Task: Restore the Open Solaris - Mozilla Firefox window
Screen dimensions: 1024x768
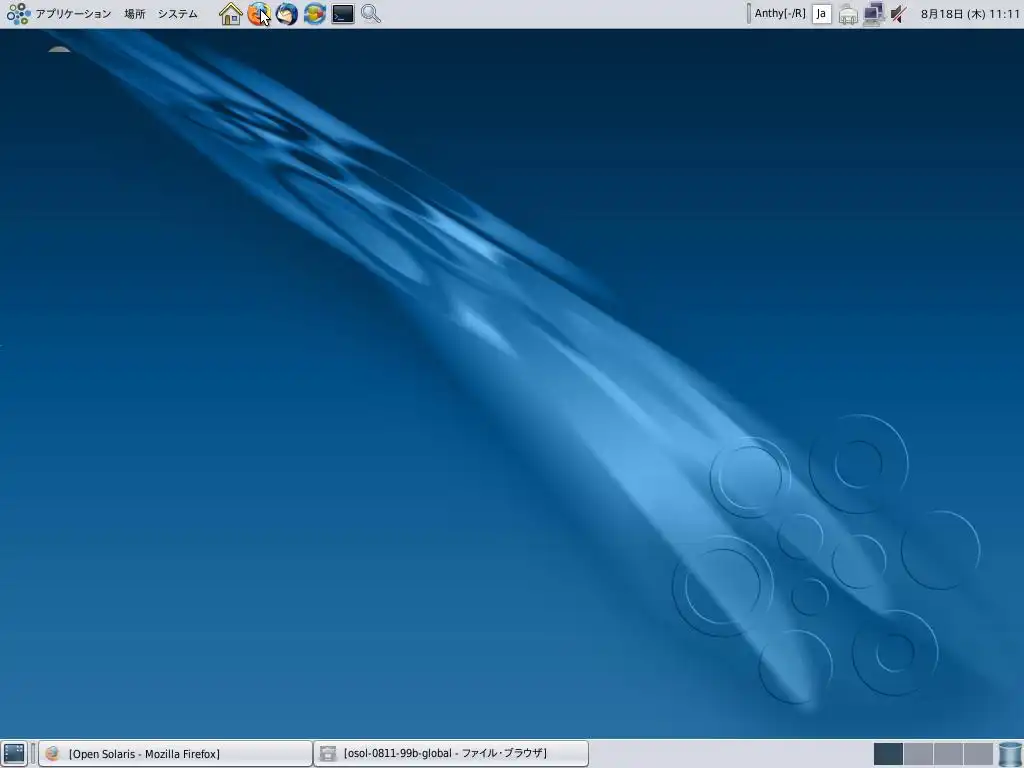Action: (x=175, y=754)
